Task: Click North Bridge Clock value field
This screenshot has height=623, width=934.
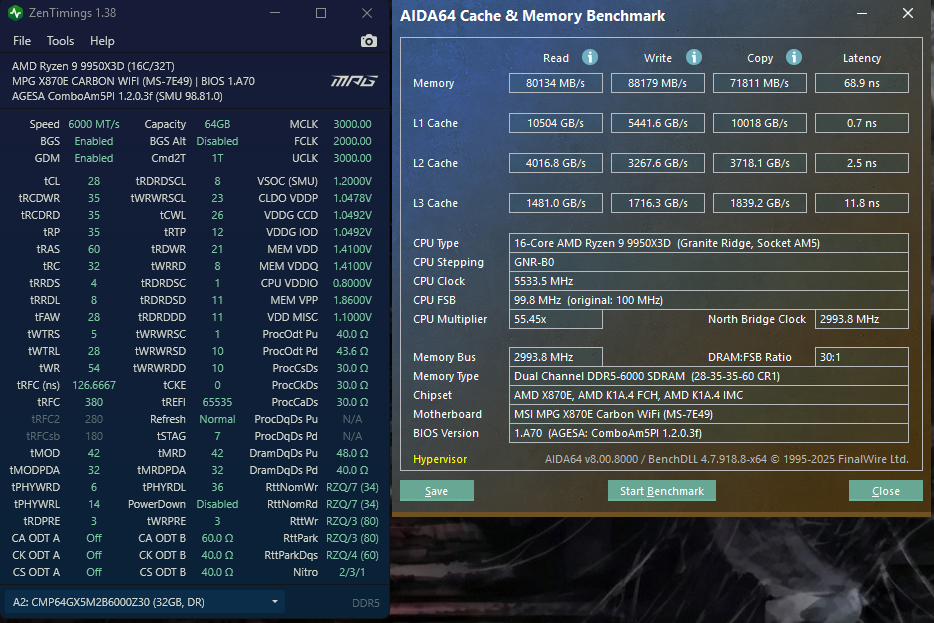Action: [861, 319]
